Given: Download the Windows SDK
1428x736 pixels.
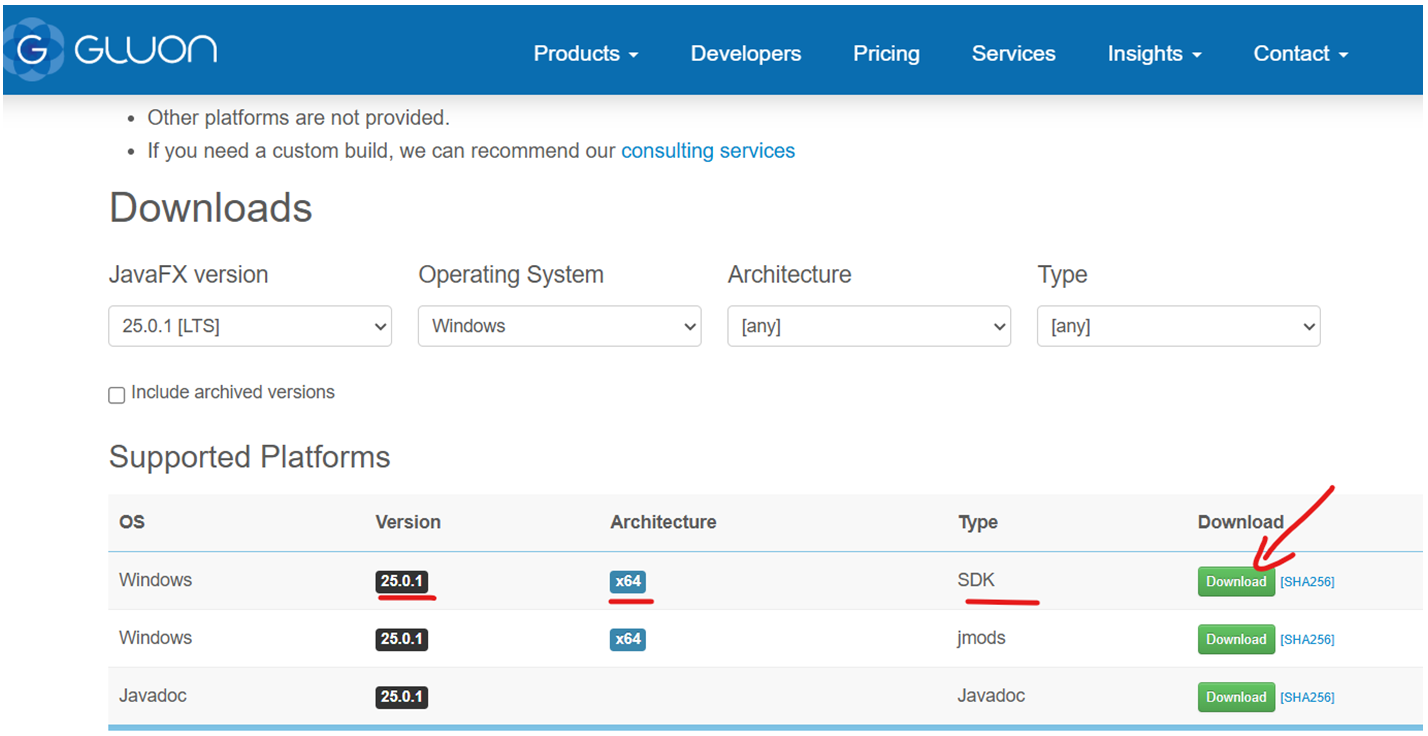Looking at the screenshot, I should 1236,581.
